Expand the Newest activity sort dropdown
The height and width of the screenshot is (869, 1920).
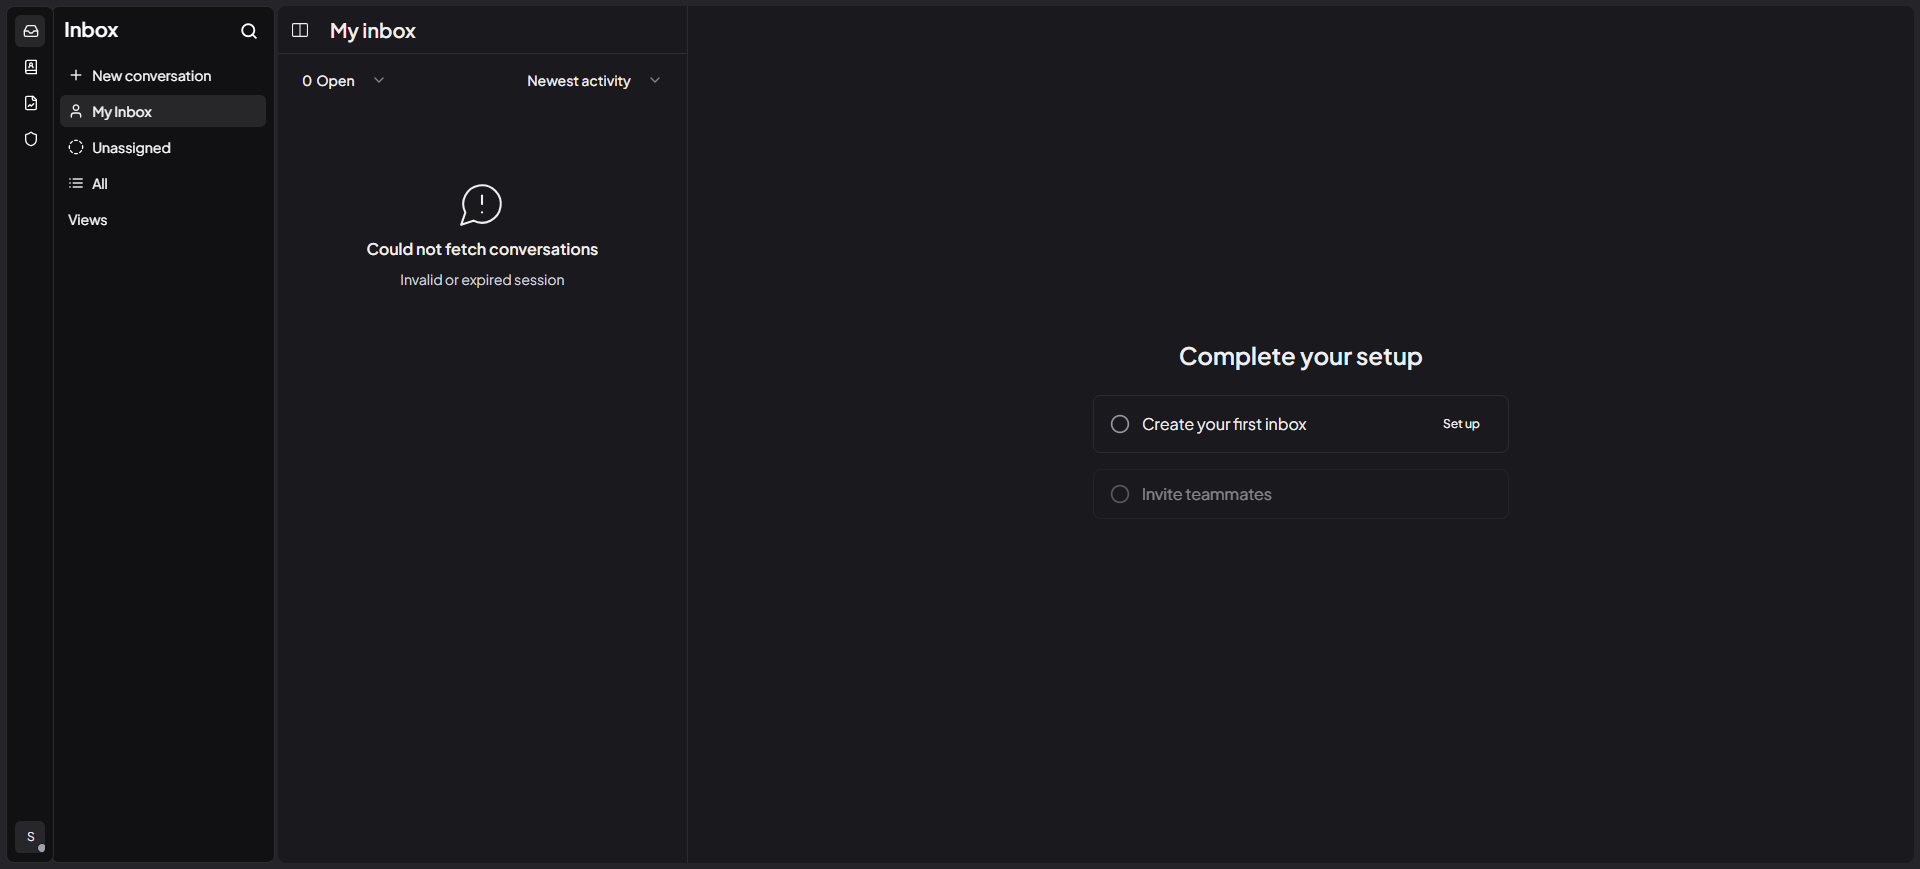point(594,81)
